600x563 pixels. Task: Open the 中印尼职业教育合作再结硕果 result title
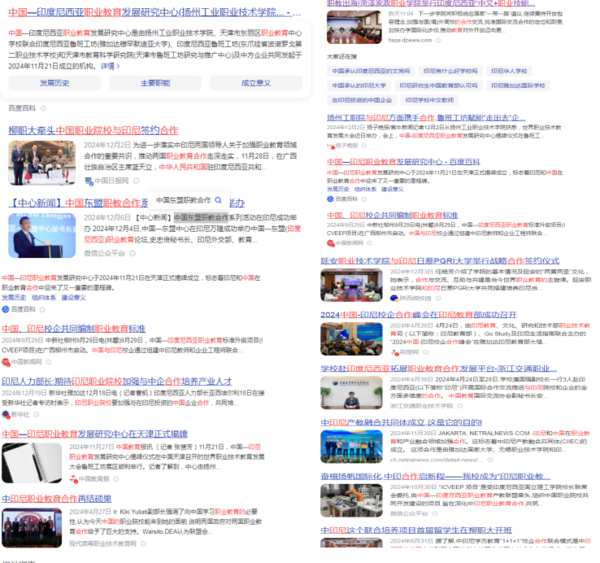56,498
